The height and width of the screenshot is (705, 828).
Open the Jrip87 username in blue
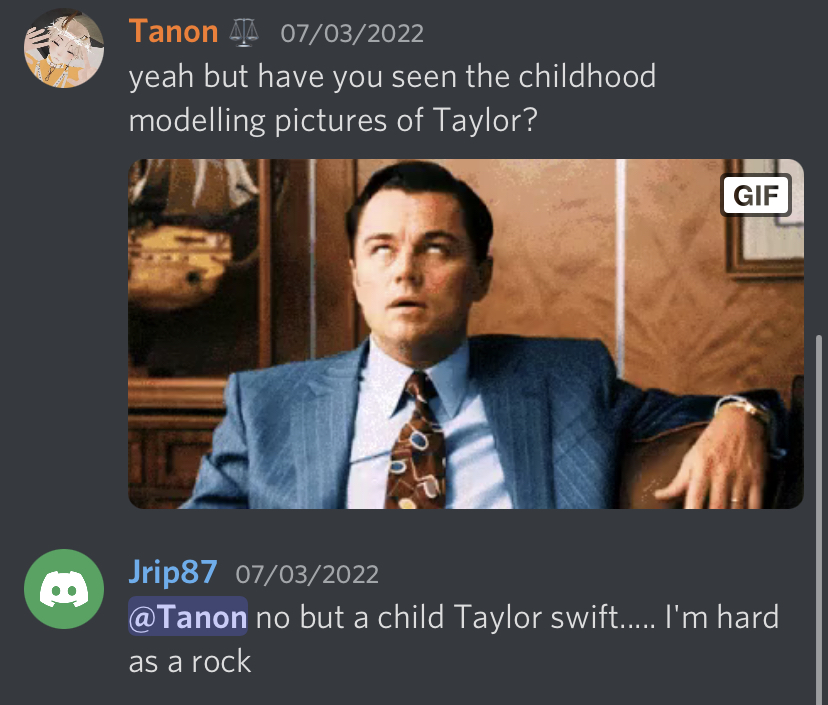173,572
